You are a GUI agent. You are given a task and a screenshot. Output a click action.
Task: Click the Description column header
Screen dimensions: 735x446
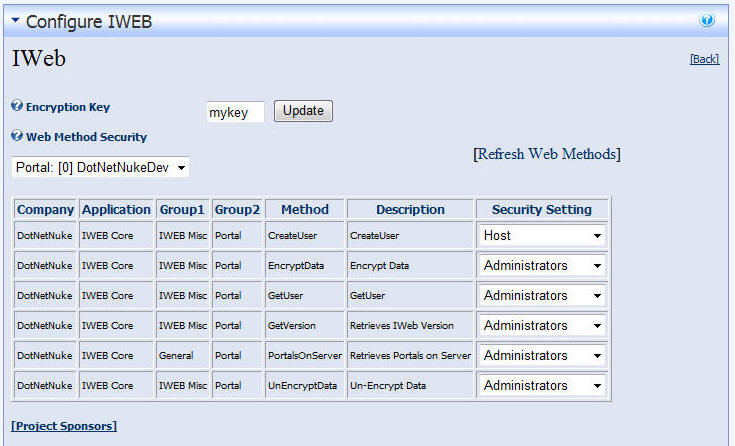tap(410, 210)
